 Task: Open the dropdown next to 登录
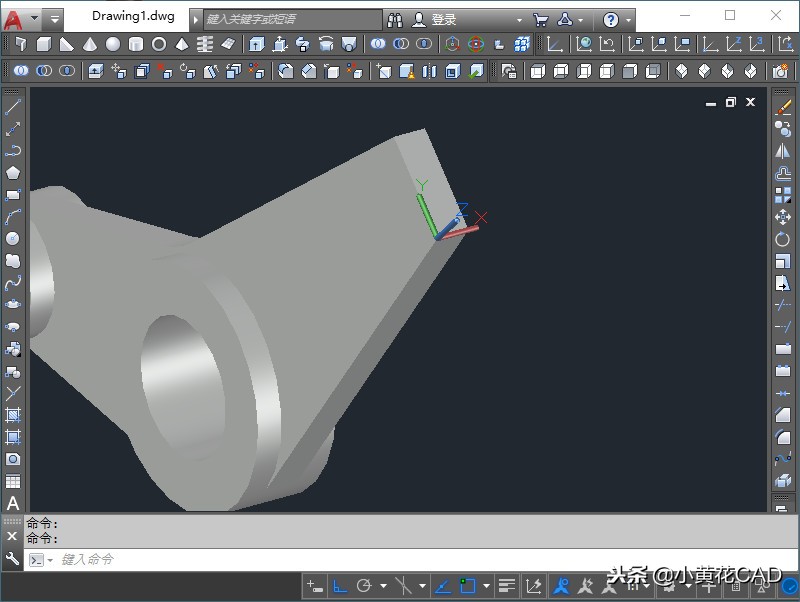tap(519, 20)
